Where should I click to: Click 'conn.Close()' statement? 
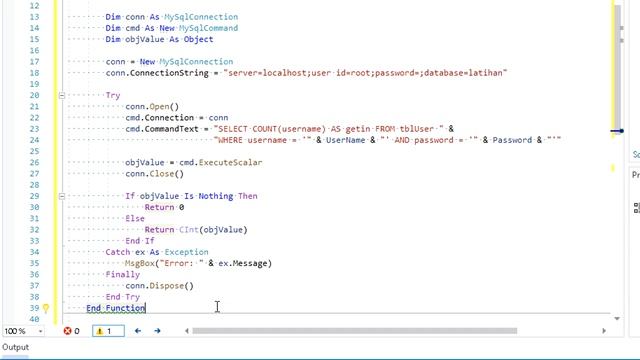point(155,174)
